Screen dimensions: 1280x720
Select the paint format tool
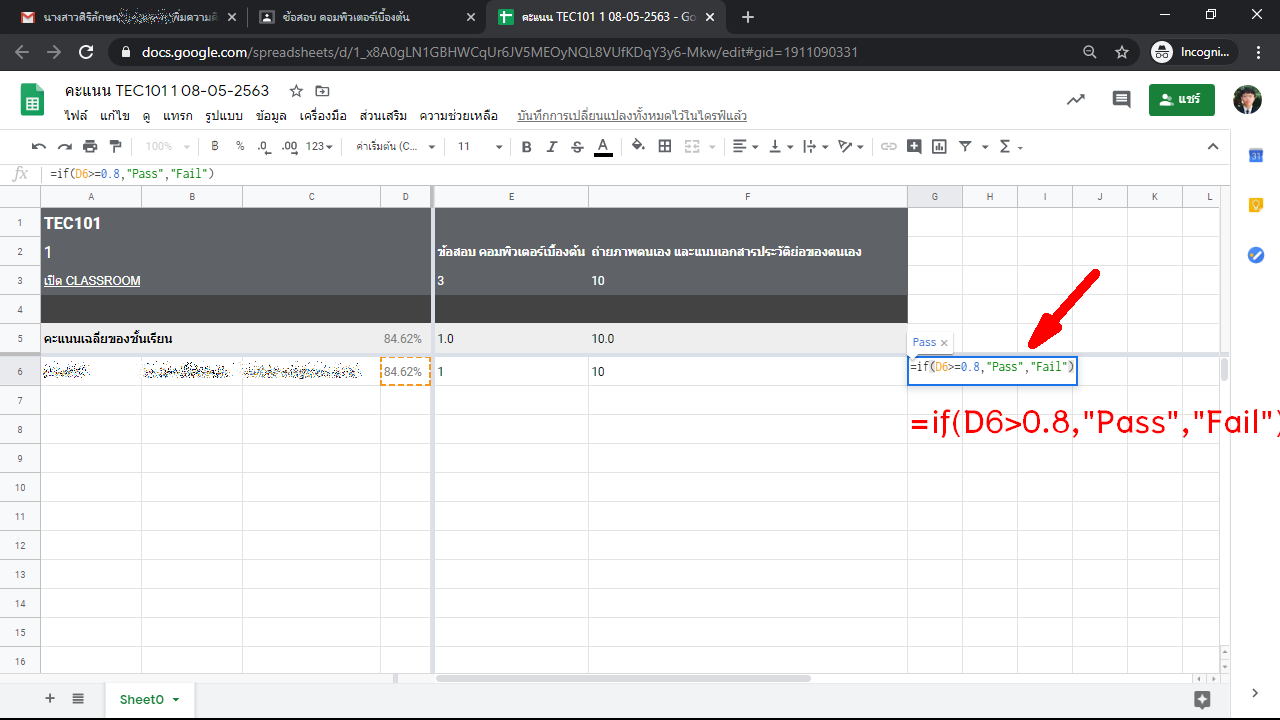[x=115, y=147]
